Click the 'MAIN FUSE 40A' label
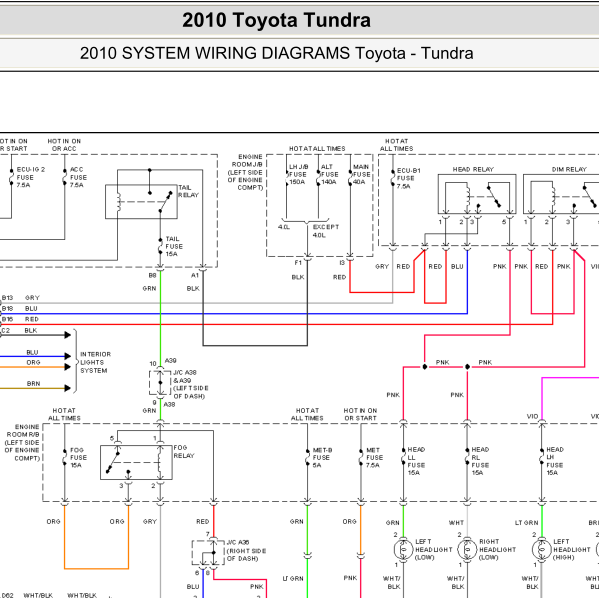599x598 pixels. (x=361, y=175)
